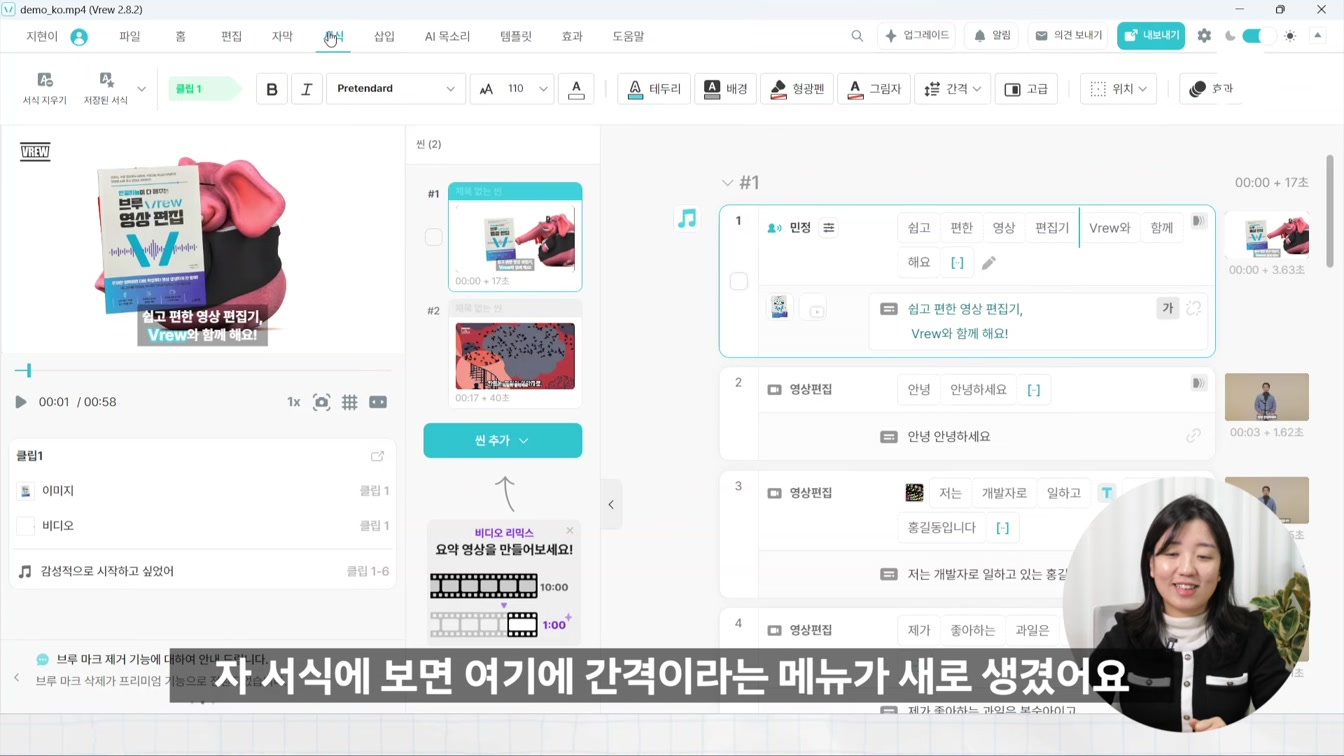Collapse the #1 scene header chevron
This screenshot has width=1344, height=756.
point(727,183)
